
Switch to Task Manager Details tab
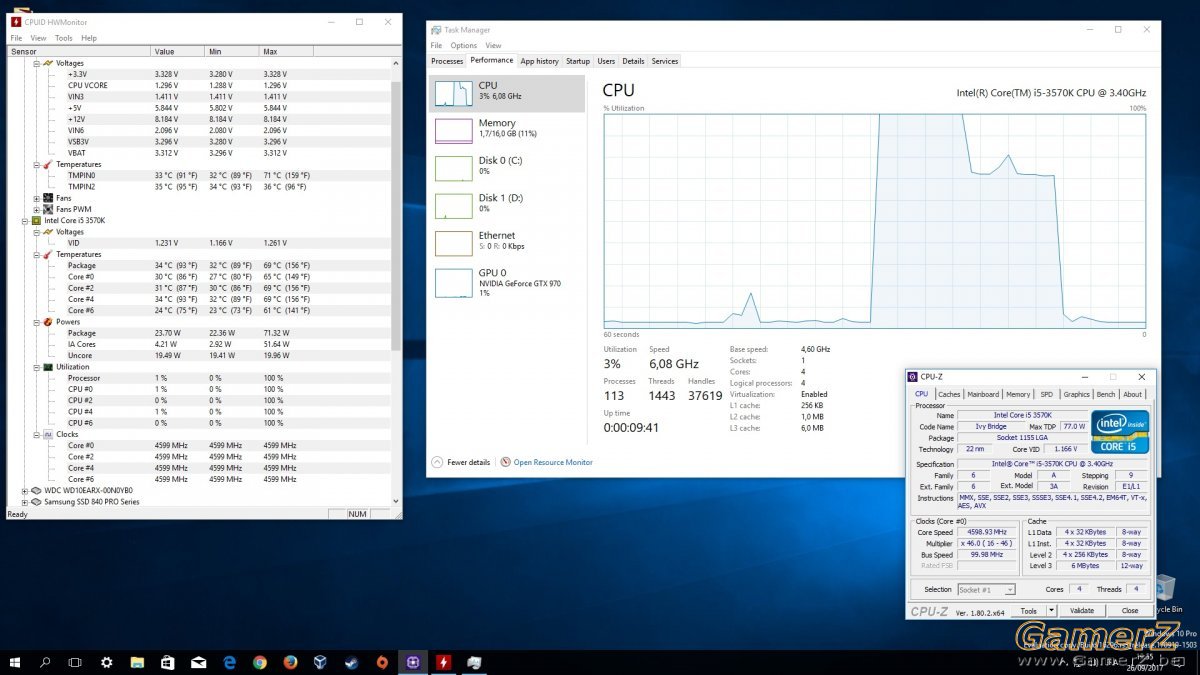coord(633,61)
